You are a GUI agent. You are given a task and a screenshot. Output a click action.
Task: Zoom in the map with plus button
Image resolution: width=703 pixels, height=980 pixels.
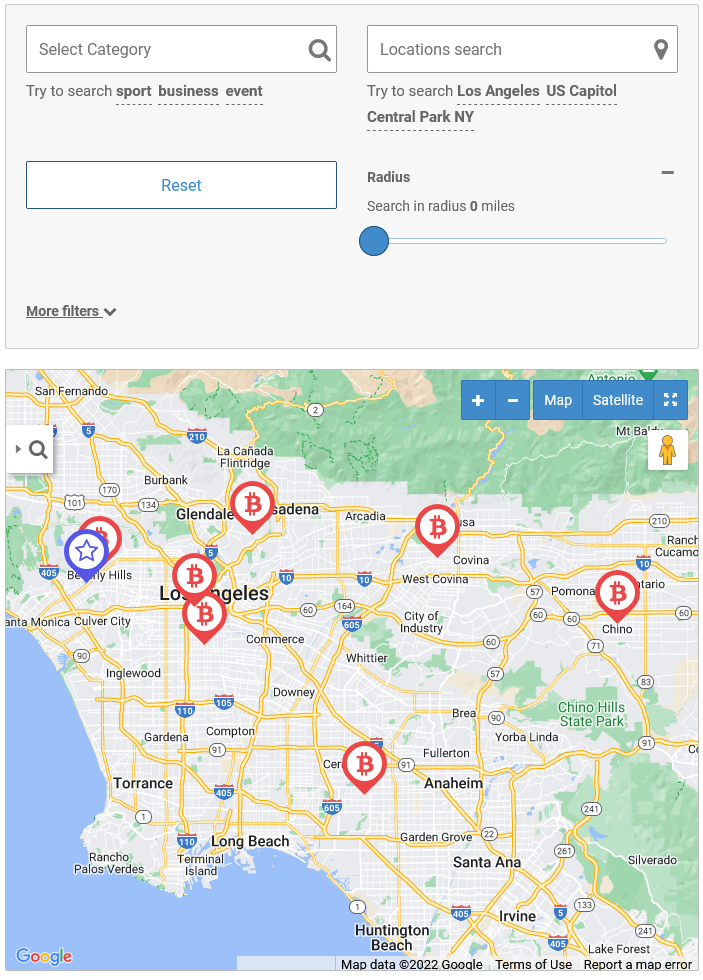pos(478,400)
